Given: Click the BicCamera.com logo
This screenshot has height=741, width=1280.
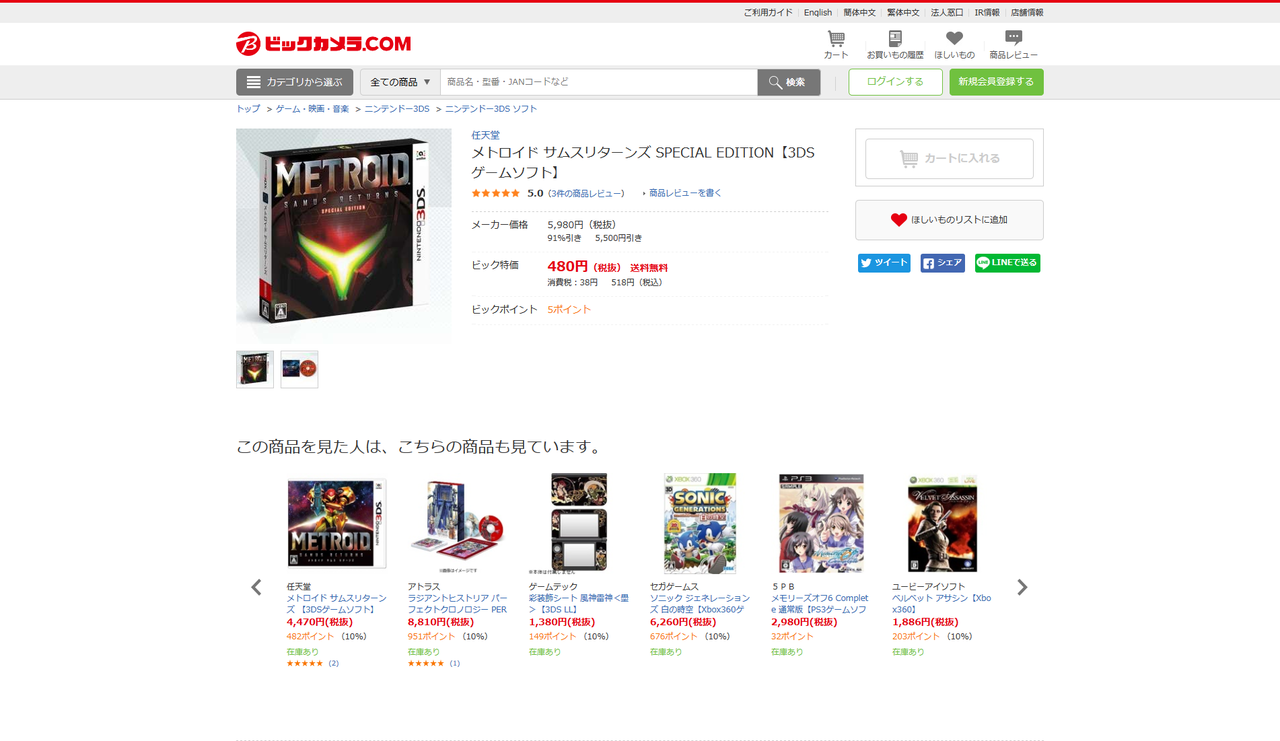Looking at the screenshot, I should (x=323, y=44).
